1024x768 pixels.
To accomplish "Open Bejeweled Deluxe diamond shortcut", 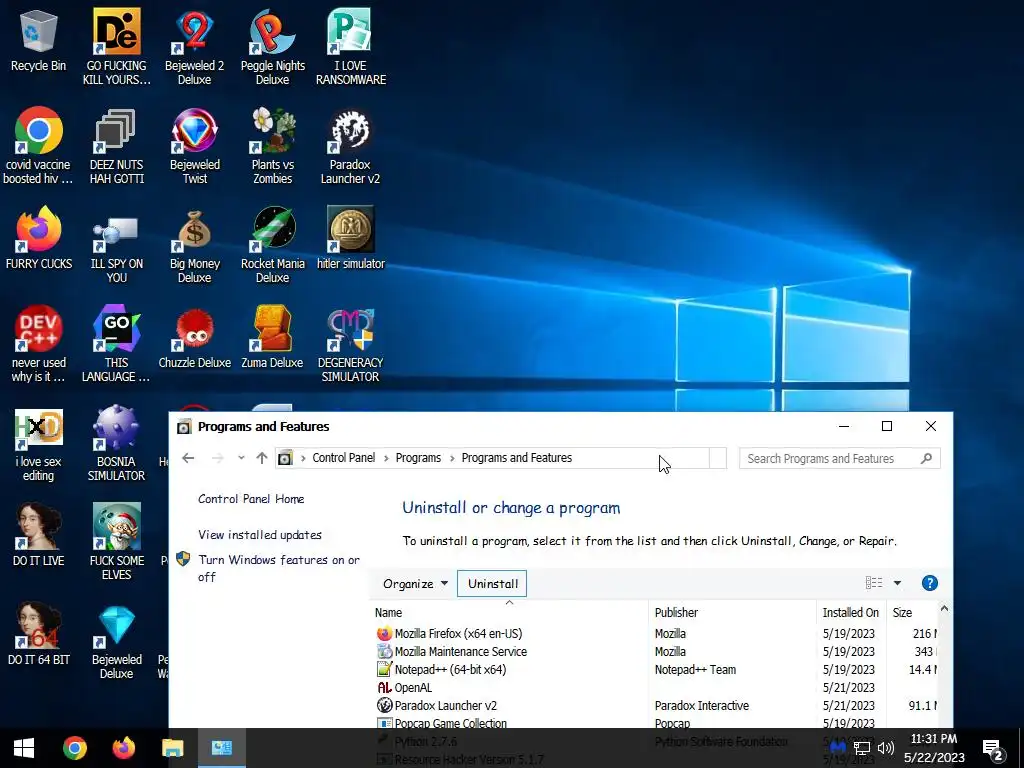I will [x=116, y=642].
